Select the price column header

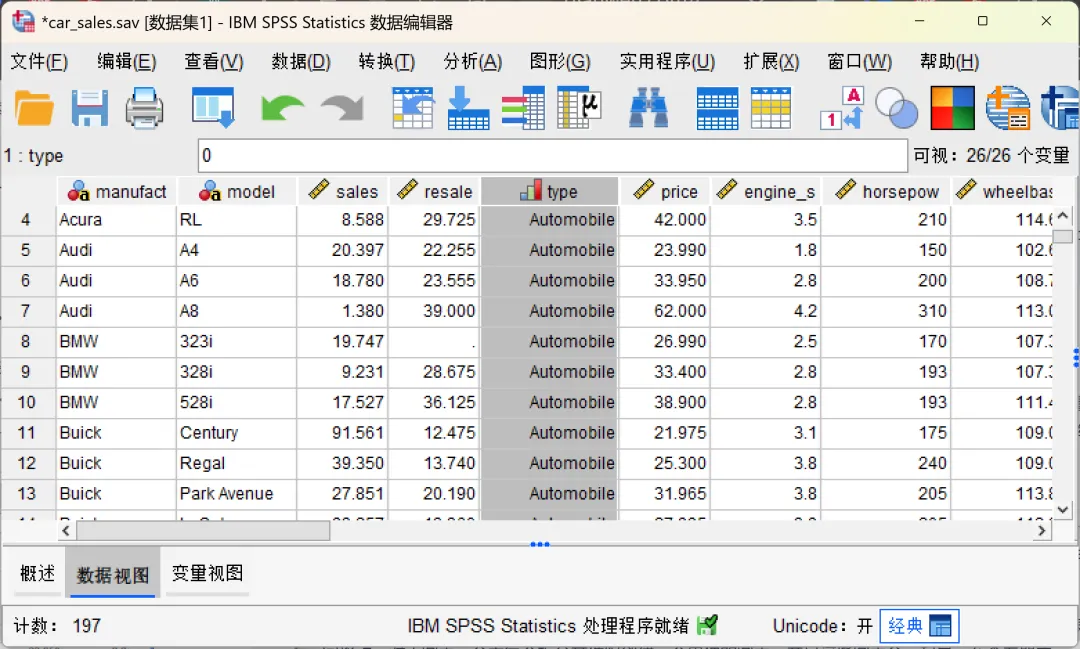[x=665, y=192]
